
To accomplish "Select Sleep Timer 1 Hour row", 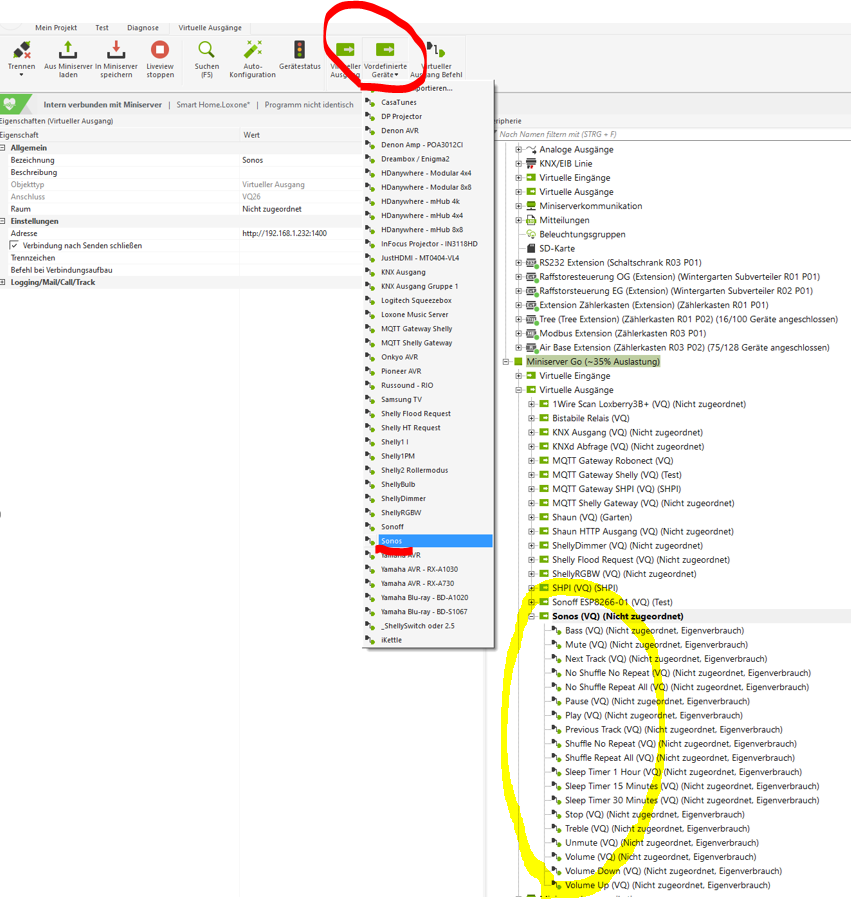I will click(683, 772).
